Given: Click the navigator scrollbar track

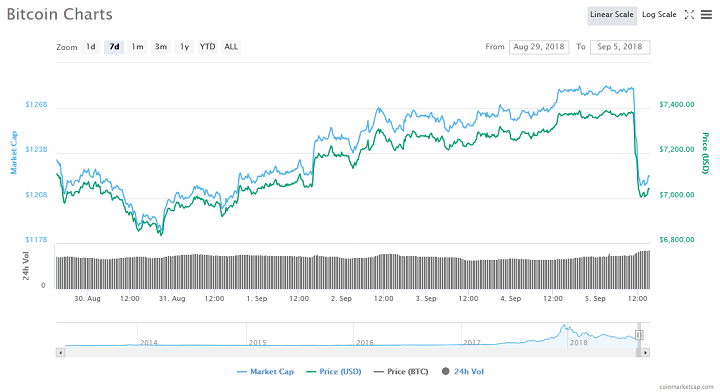Looking at the screenshot, I should click(349, 353).
